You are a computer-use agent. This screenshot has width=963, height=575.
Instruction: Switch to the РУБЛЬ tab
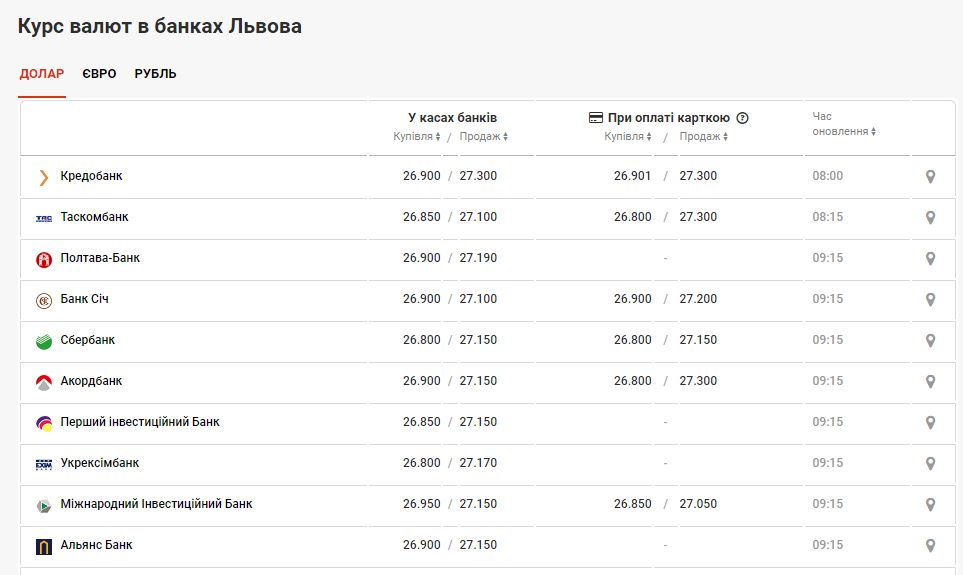coord(155,74)
